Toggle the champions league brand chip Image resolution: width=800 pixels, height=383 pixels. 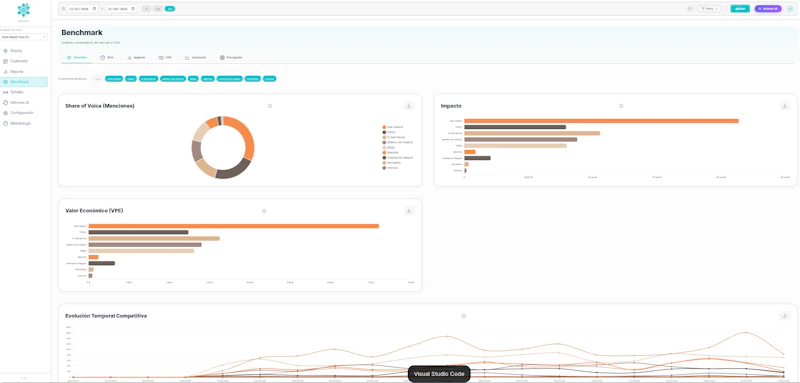tap(230, 79)
